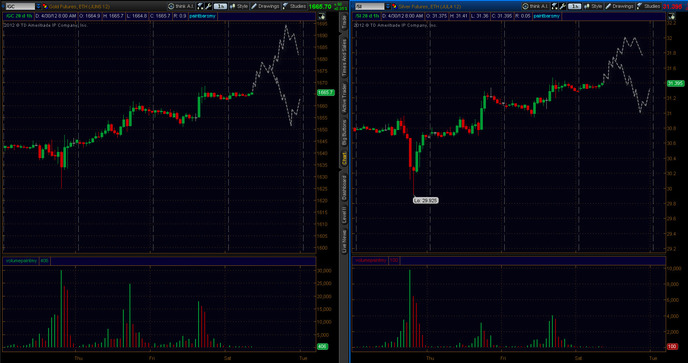Click the wrench settings icon on gold chart
This screenshot has height=363, width=688.
208,6
